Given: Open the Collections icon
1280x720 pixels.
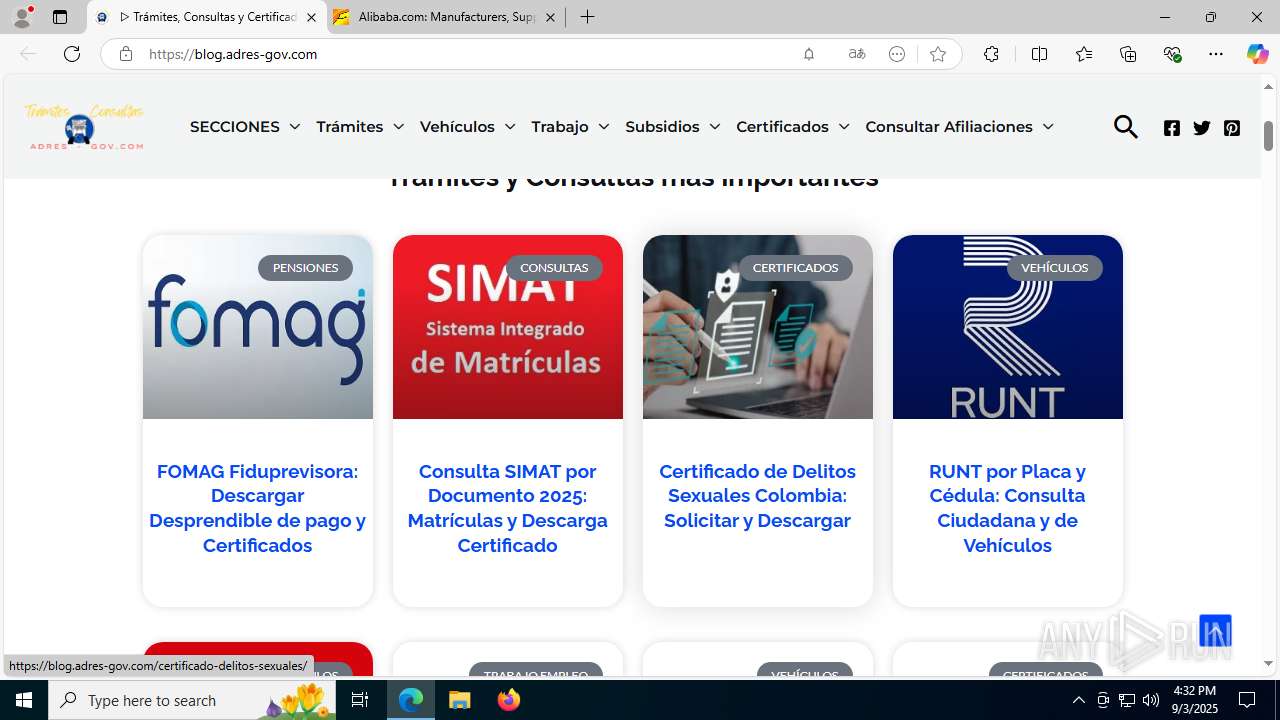Looking at the screenshot, I should 1128,54.
